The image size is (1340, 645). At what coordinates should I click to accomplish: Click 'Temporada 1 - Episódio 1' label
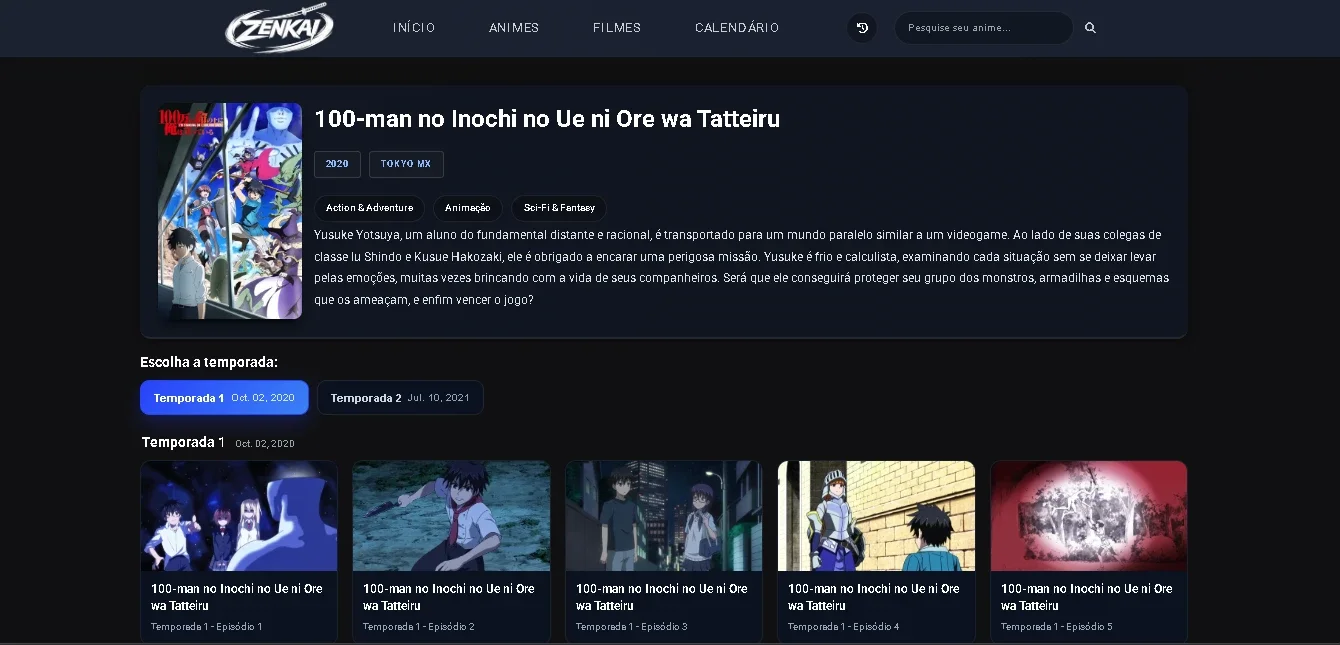point(206,627)
